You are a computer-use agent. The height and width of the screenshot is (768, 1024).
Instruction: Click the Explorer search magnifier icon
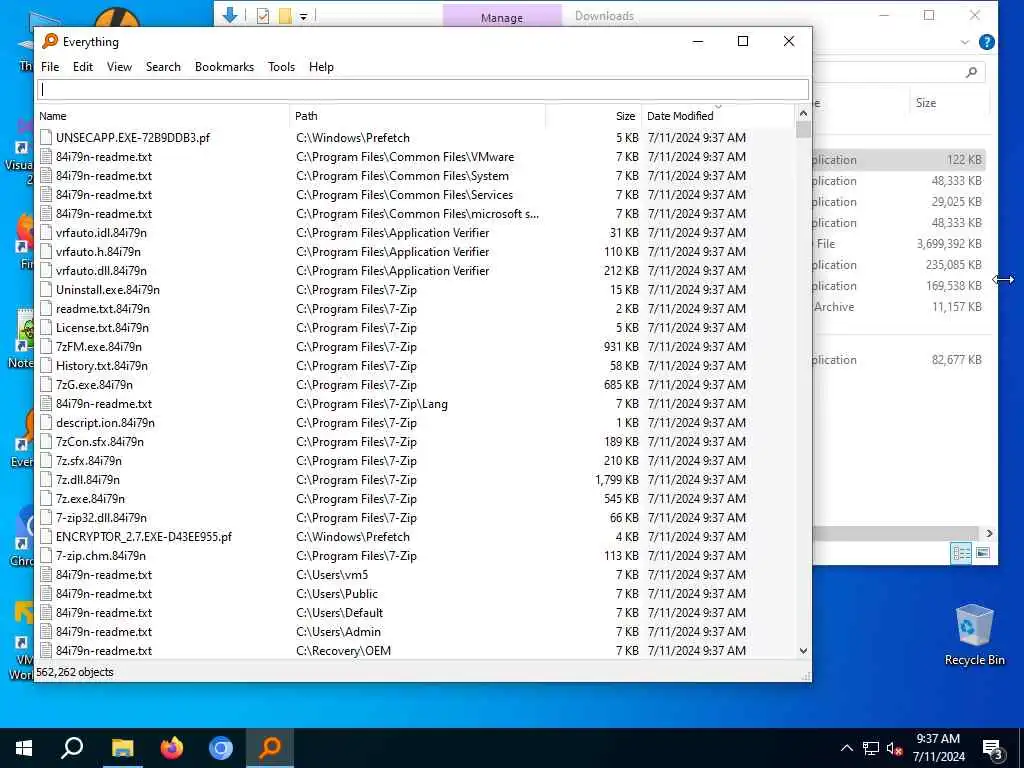pyautogui.click(x=971, y=72)
